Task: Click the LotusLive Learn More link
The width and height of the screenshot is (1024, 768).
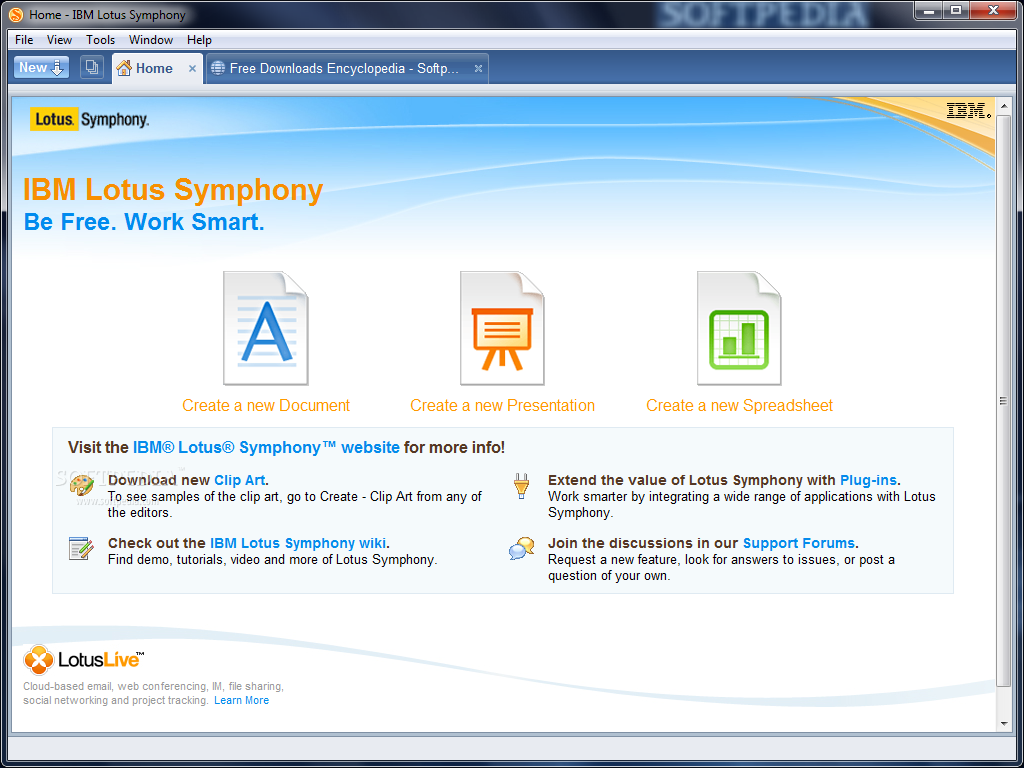Action: pos(242,700)
